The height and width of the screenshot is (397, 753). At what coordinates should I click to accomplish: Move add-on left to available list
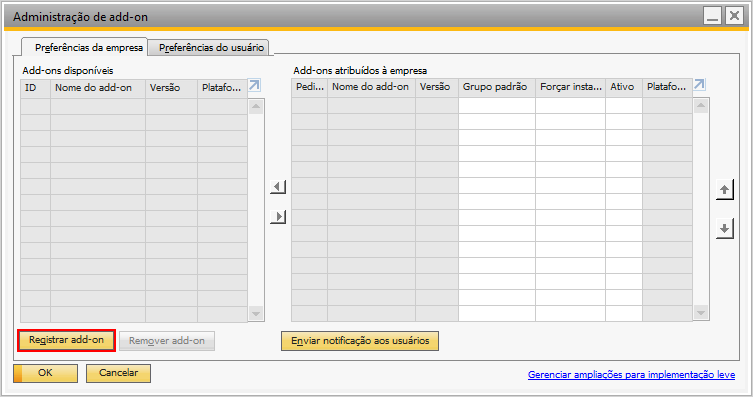278,186
